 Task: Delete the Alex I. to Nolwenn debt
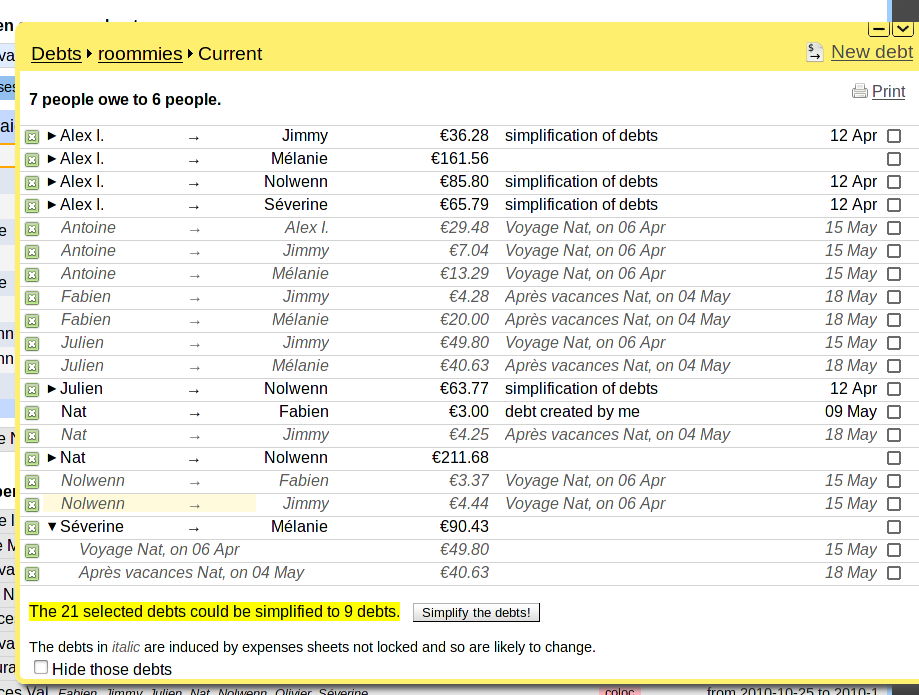point(32,183)
